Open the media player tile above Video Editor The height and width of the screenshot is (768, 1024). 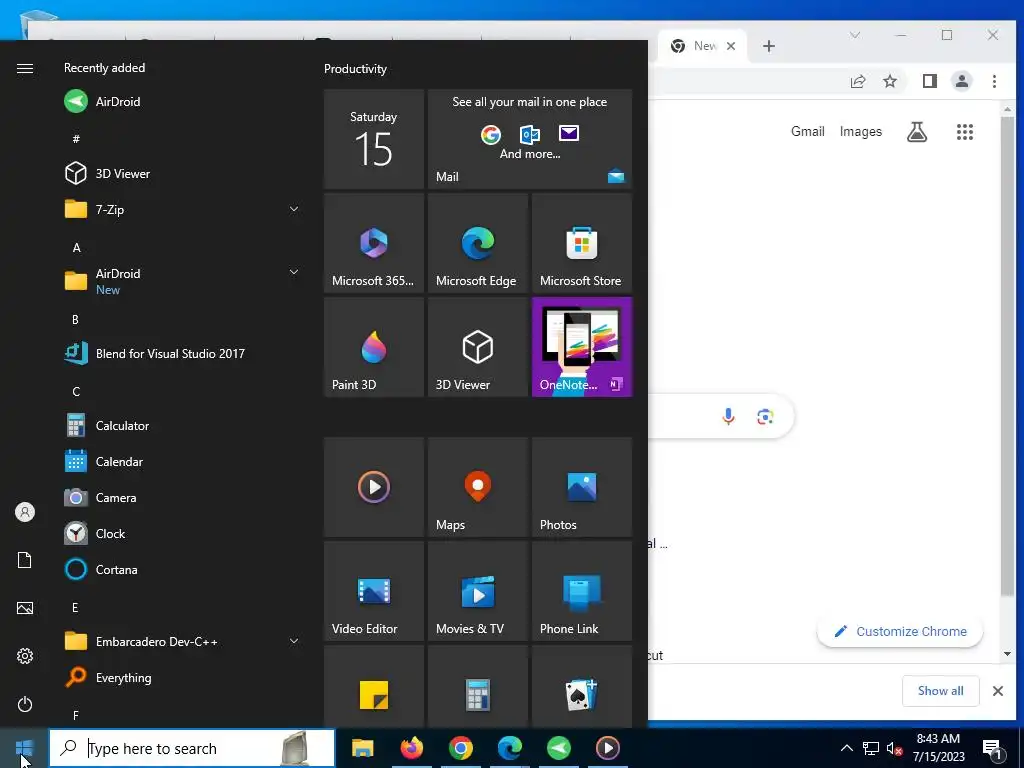tap(374, 487)
